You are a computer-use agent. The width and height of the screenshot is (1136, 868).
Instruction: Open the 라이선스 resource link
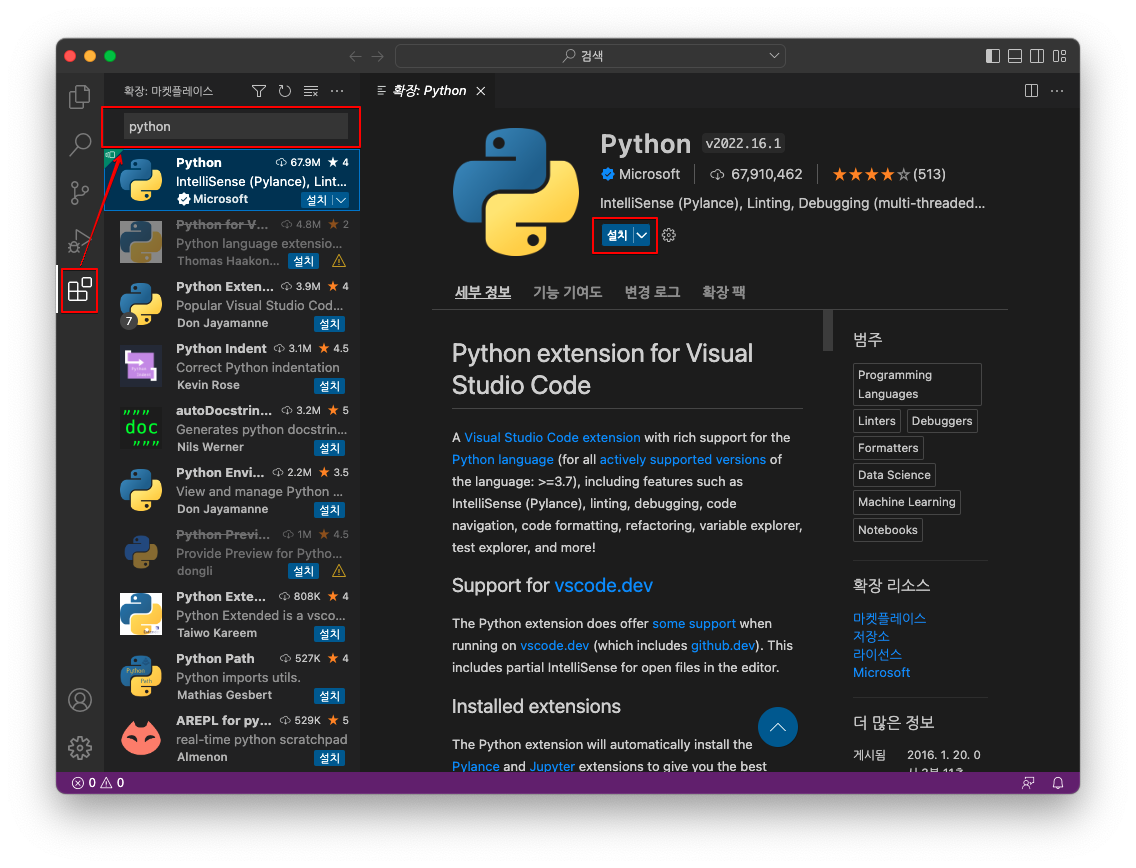pyautogui.click(x=877, y=654)
